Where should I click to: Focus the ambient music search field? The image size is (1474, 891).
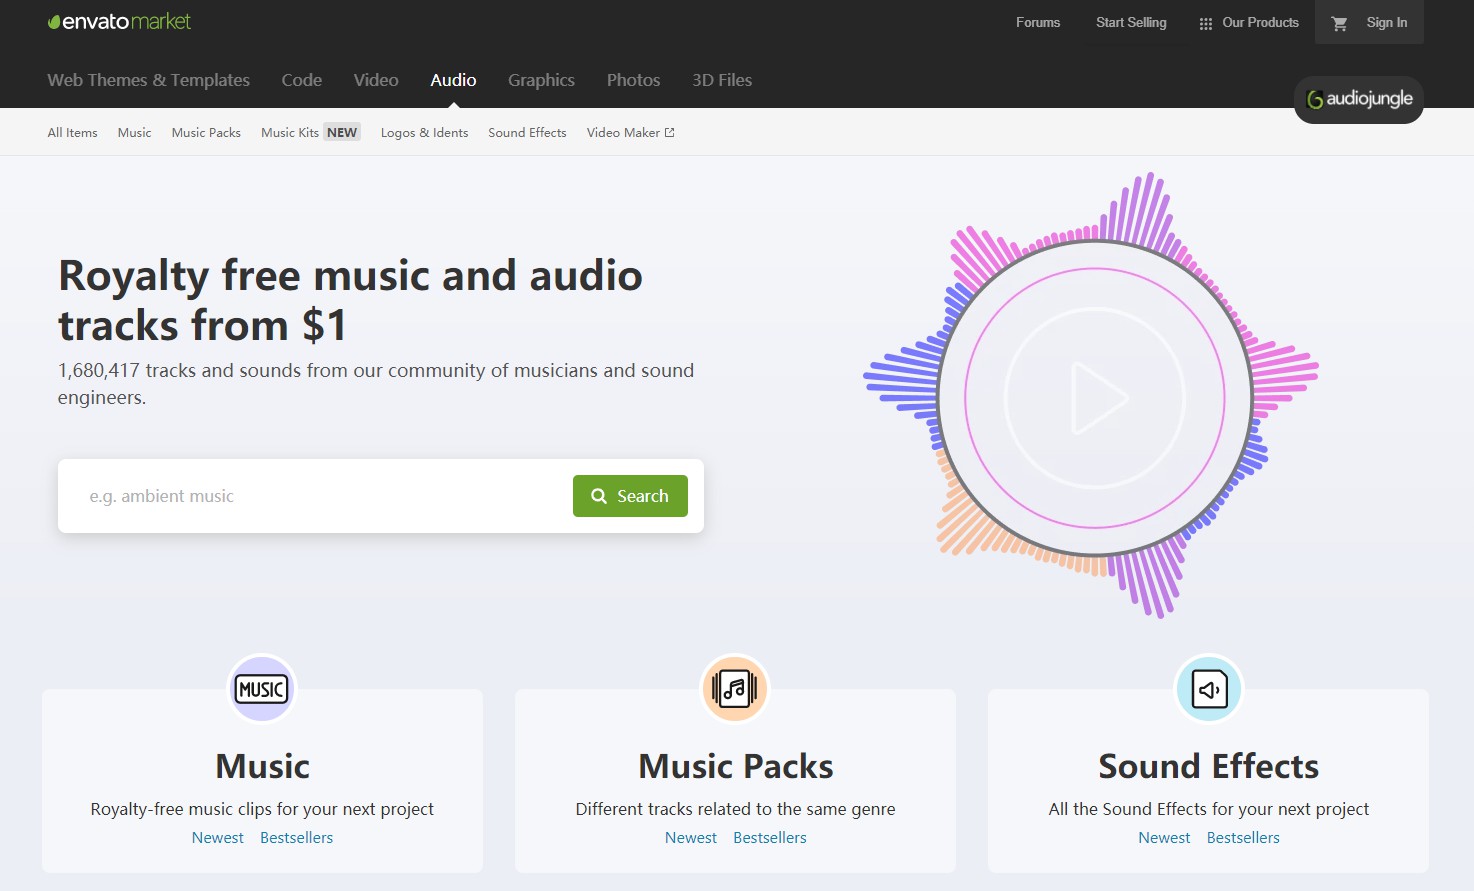coord(320,496)
